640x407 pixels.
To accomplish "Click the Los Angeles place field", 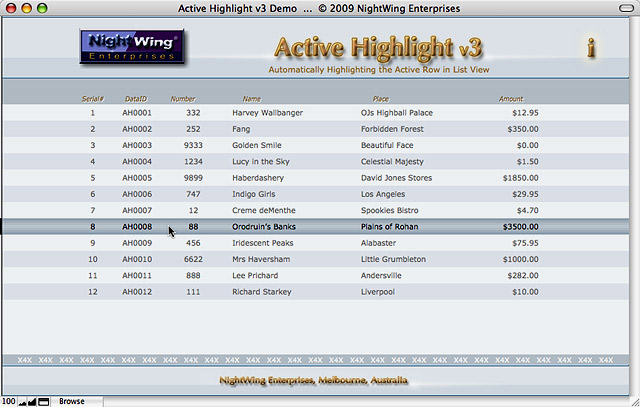I will [383, 194].
